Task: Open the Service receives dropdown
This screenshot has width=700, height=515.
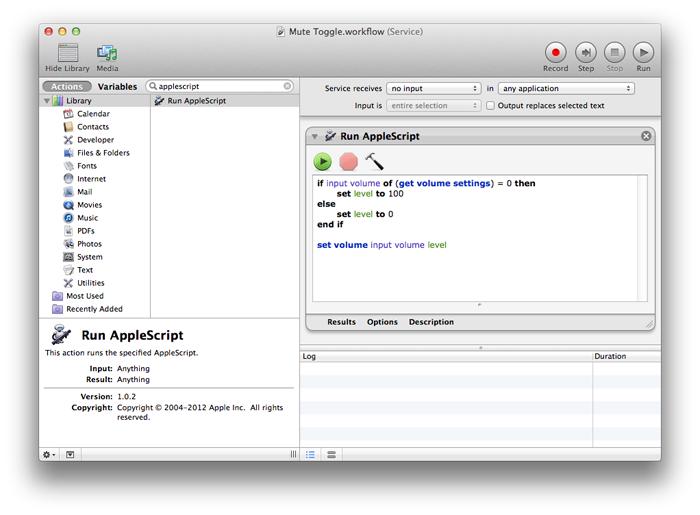Action: pyautogui.click(x=433, y=88)
